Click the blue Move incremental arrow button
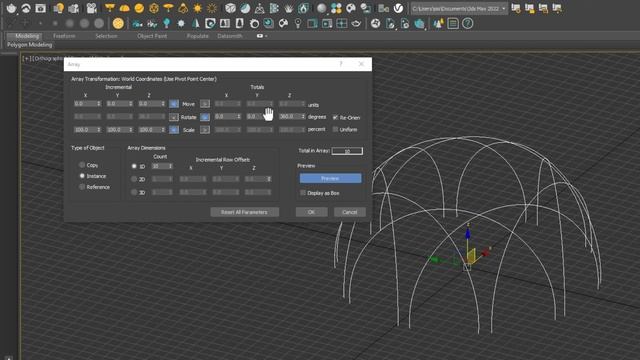The image size is (640, 360). pos(174,104)
